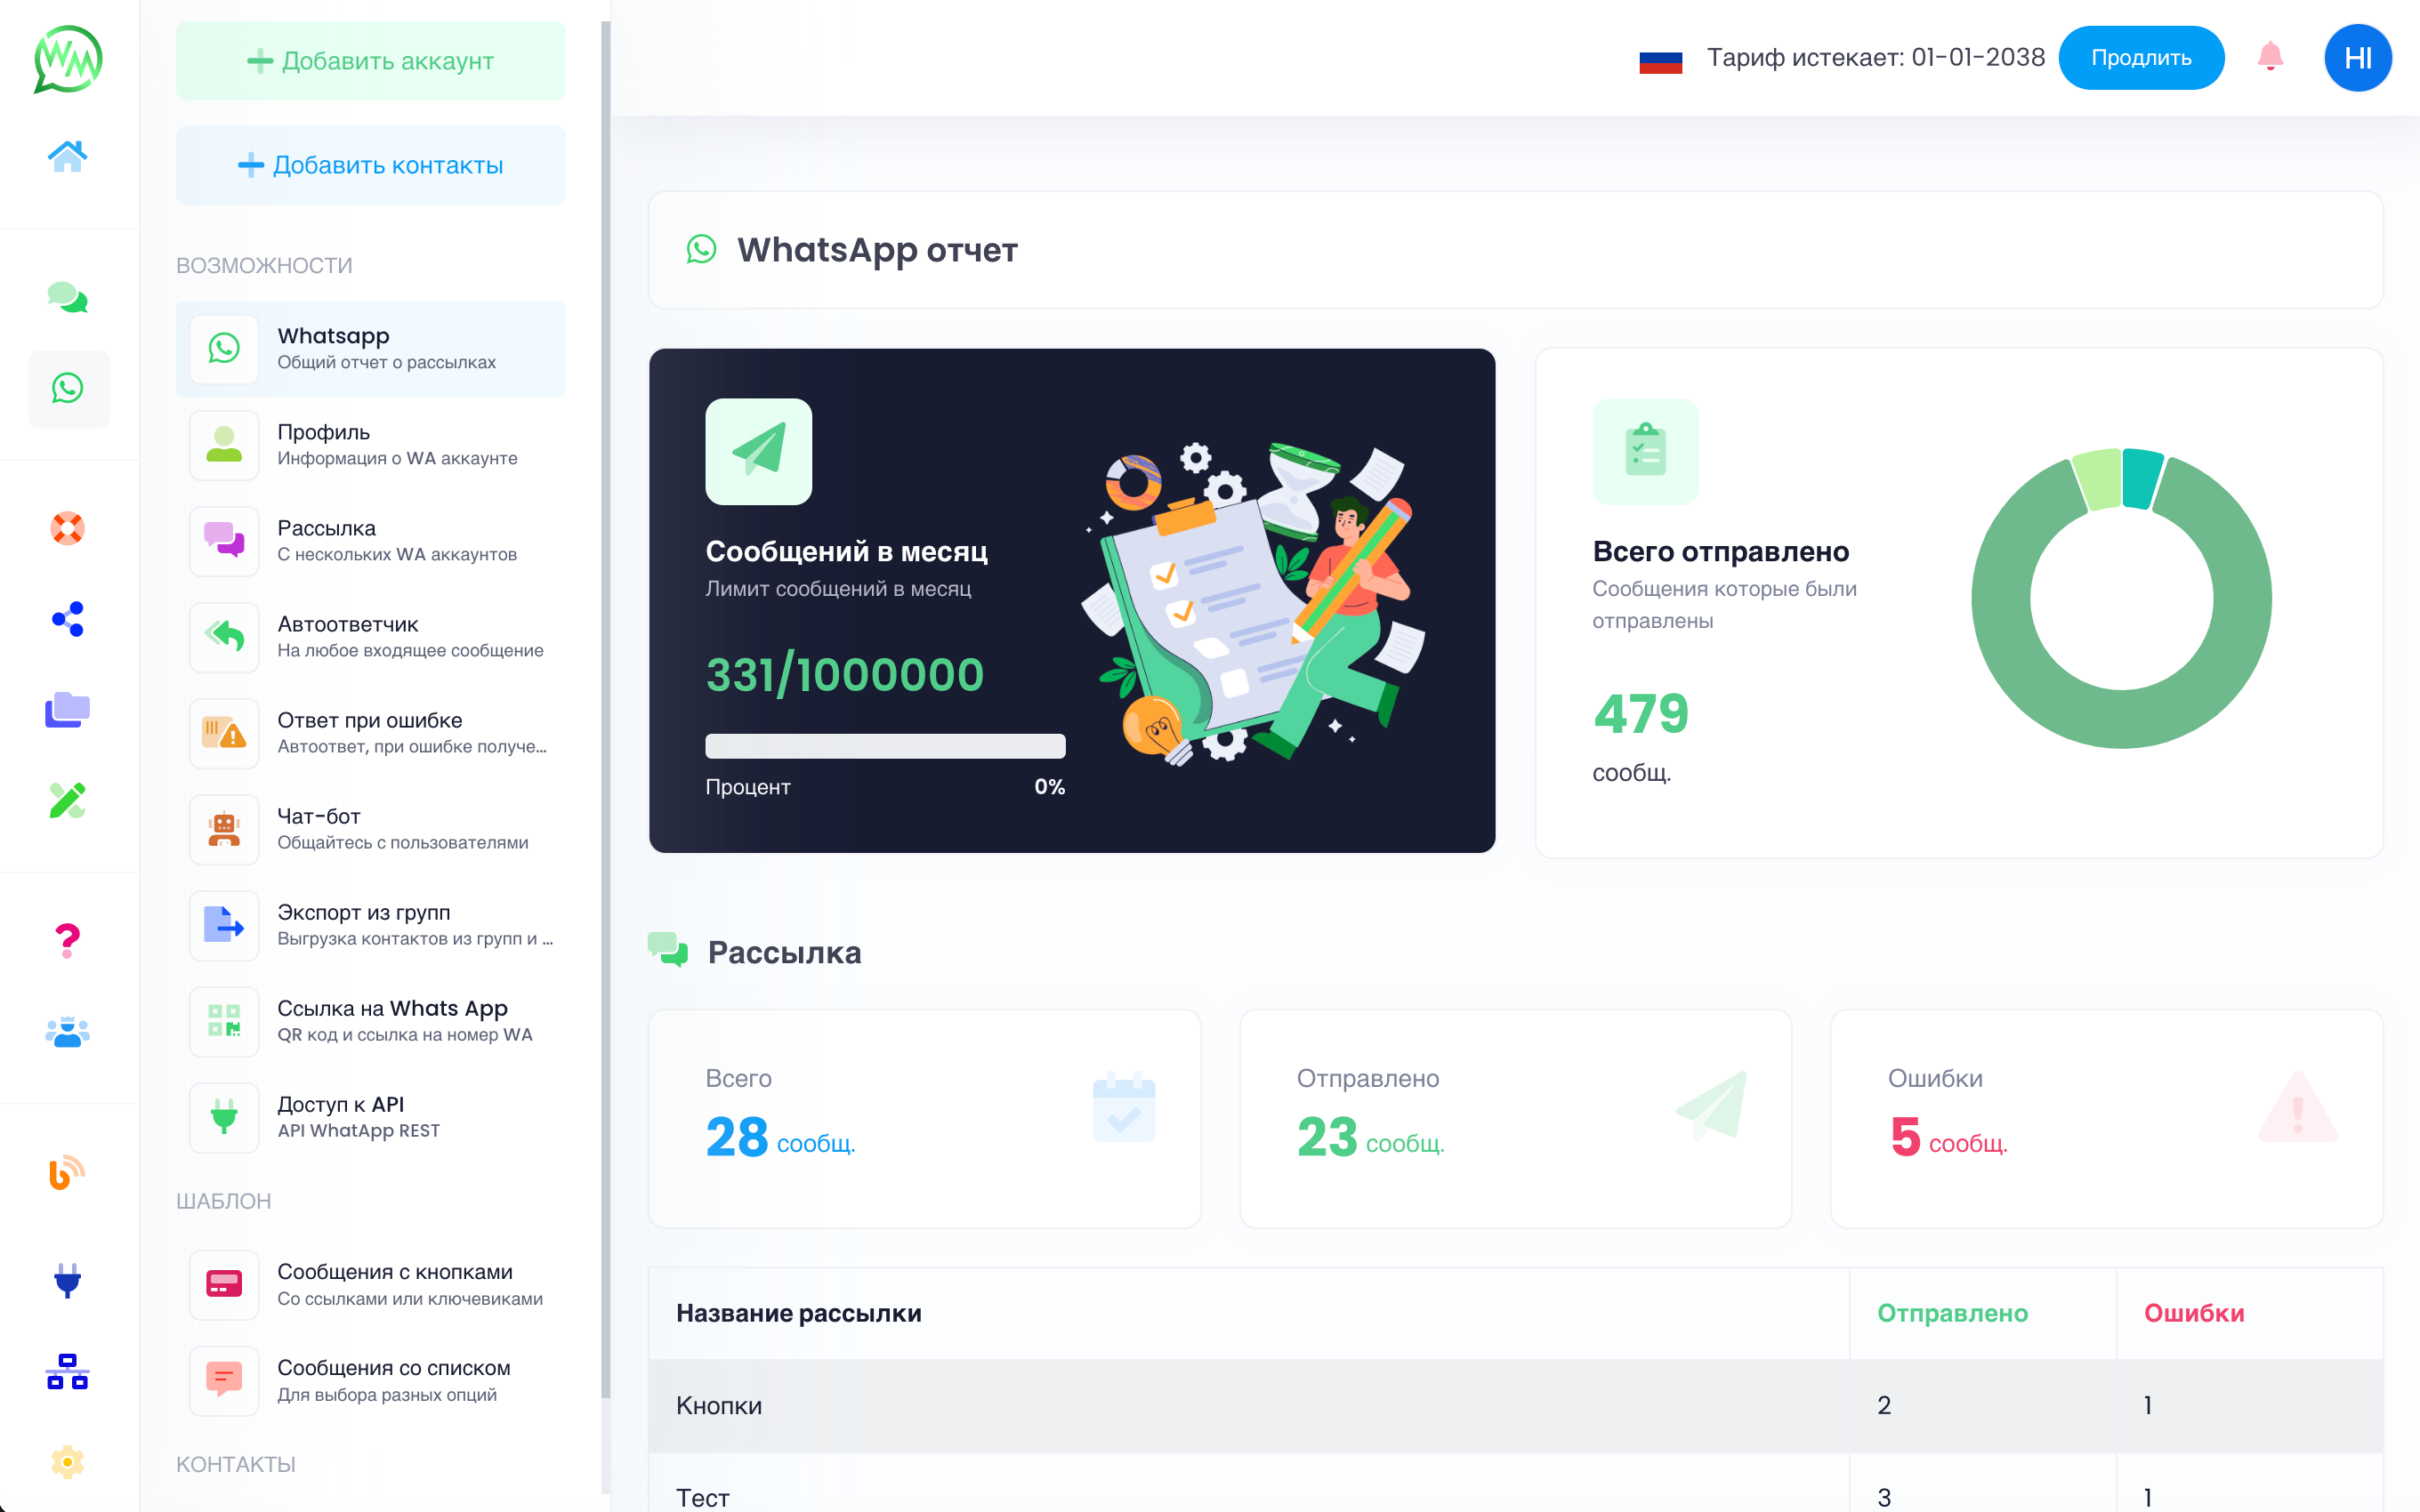The width and height of the screenshot is (2420, 1512).
Task: Open the HI user avatar menu
Action: click(2357, 58)
